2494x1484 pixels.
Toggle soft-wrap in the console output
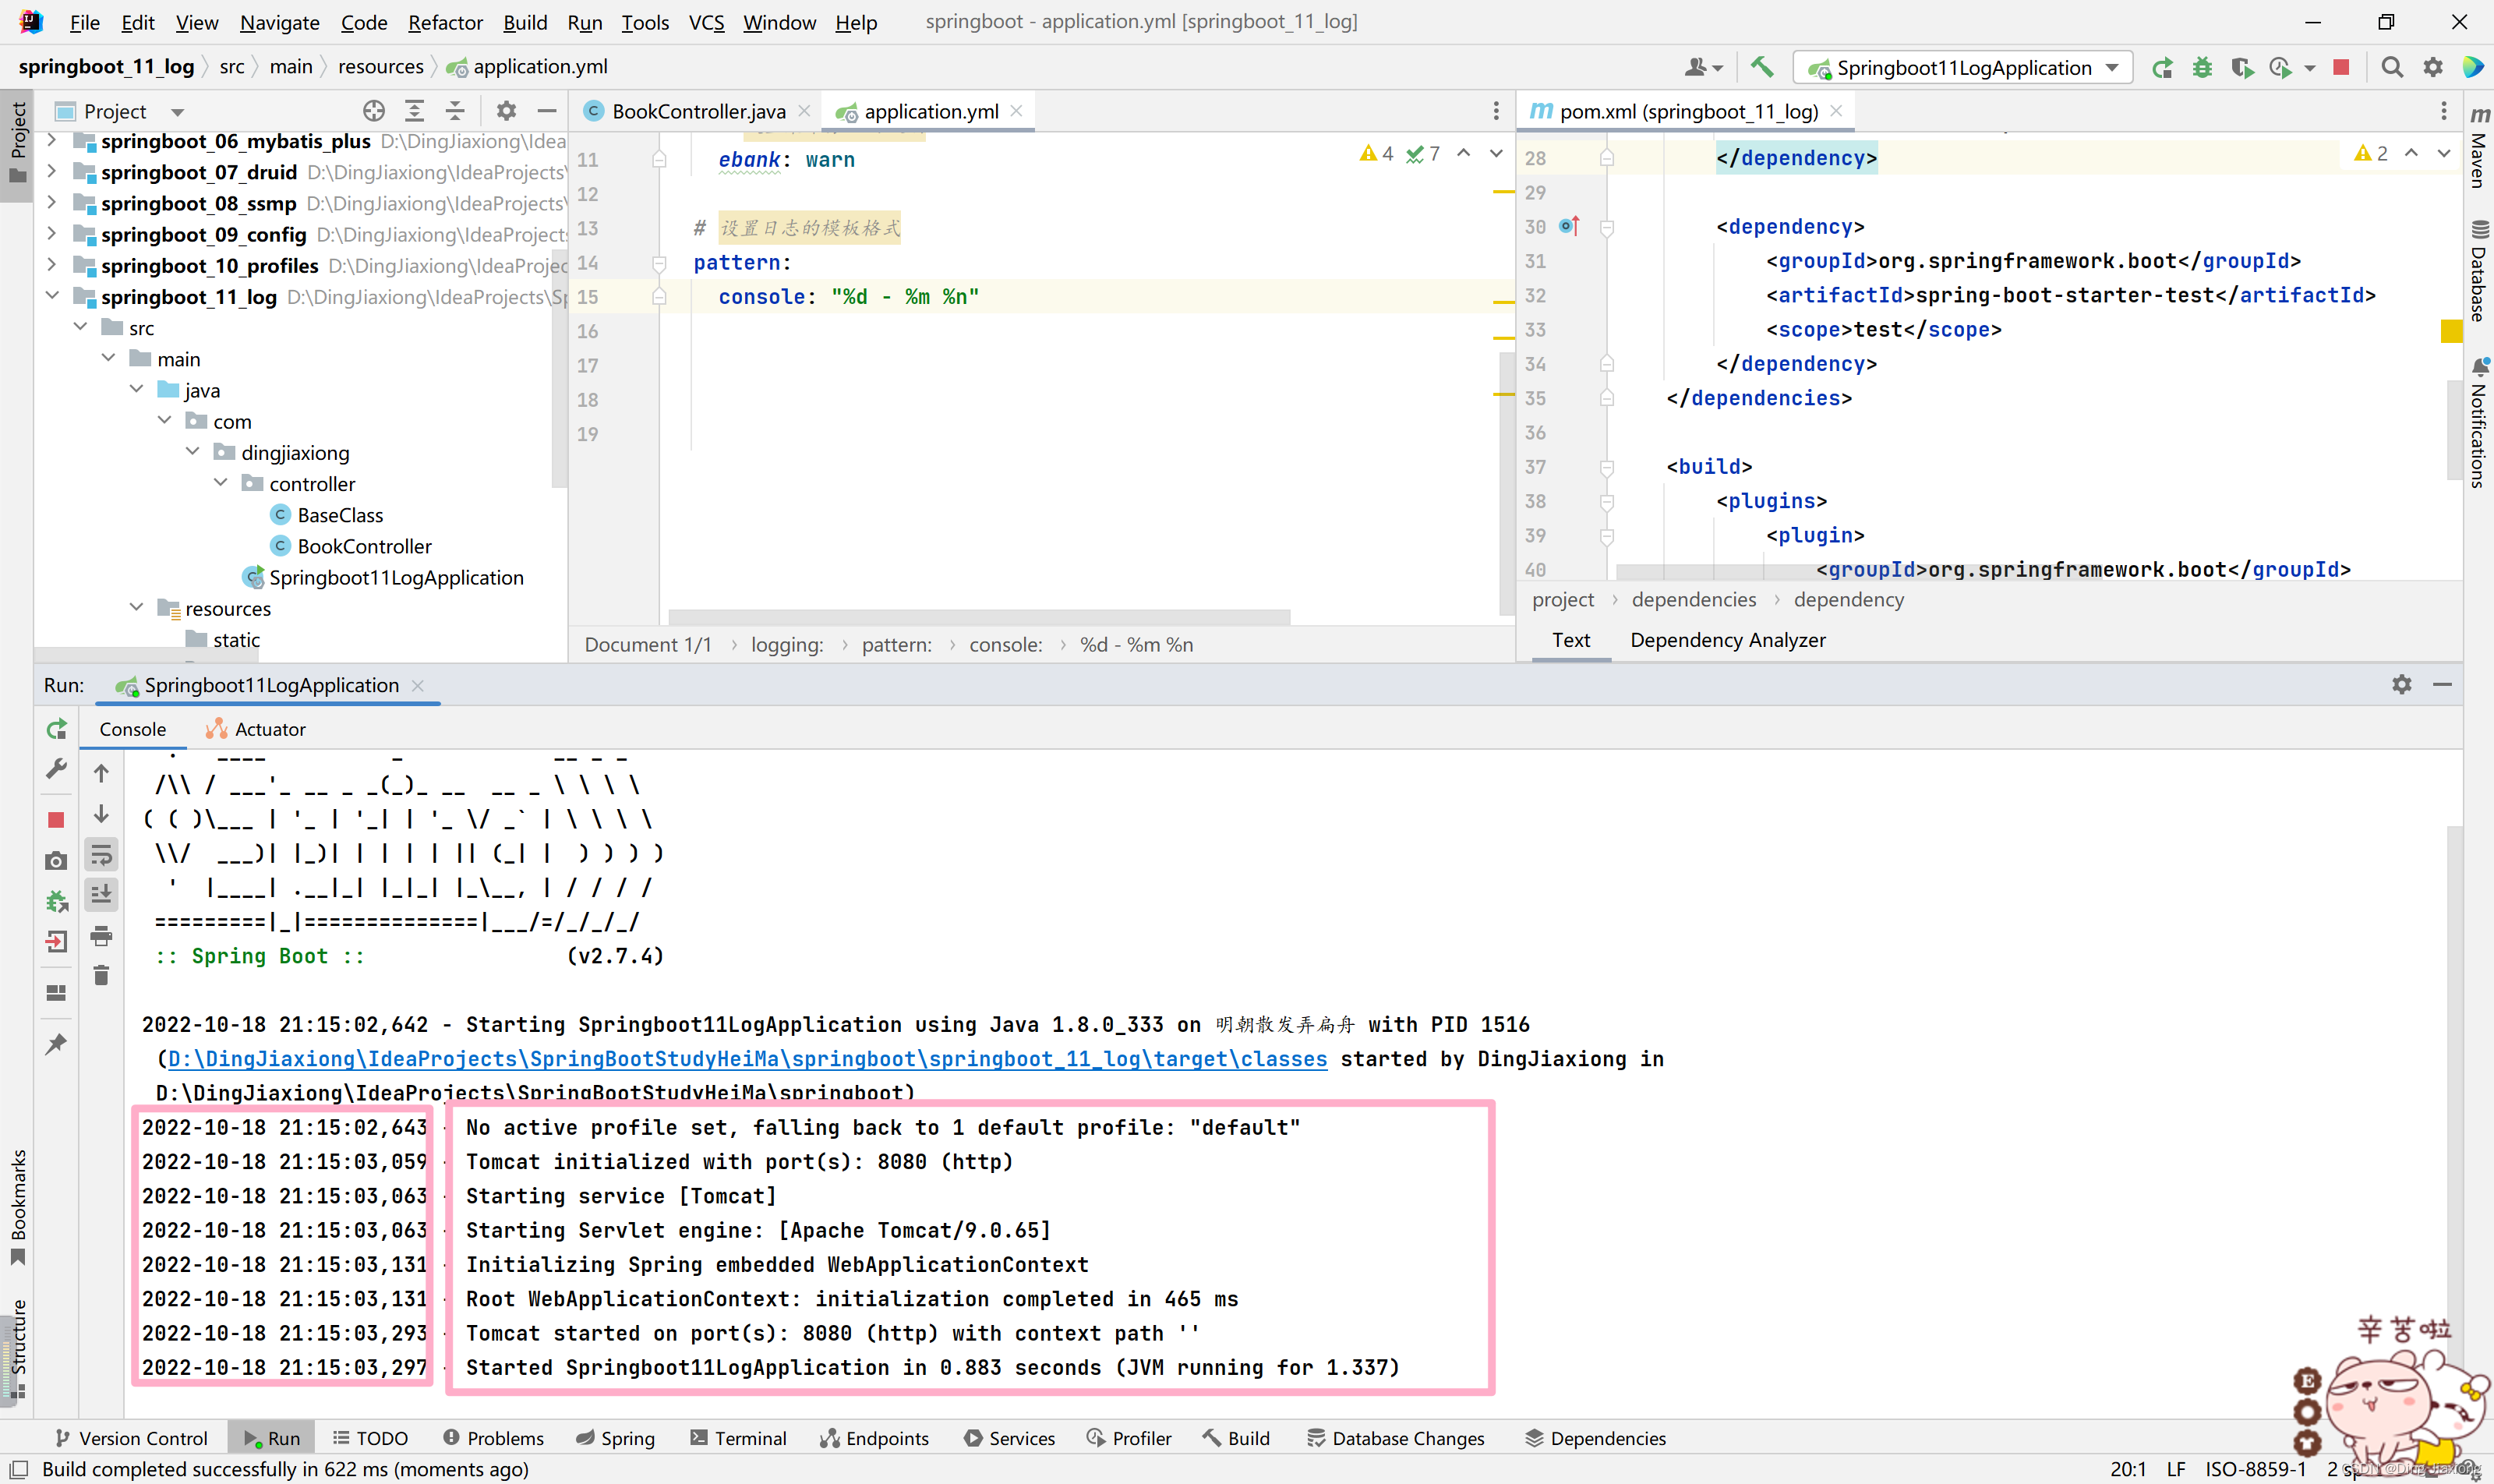(101, 854)
